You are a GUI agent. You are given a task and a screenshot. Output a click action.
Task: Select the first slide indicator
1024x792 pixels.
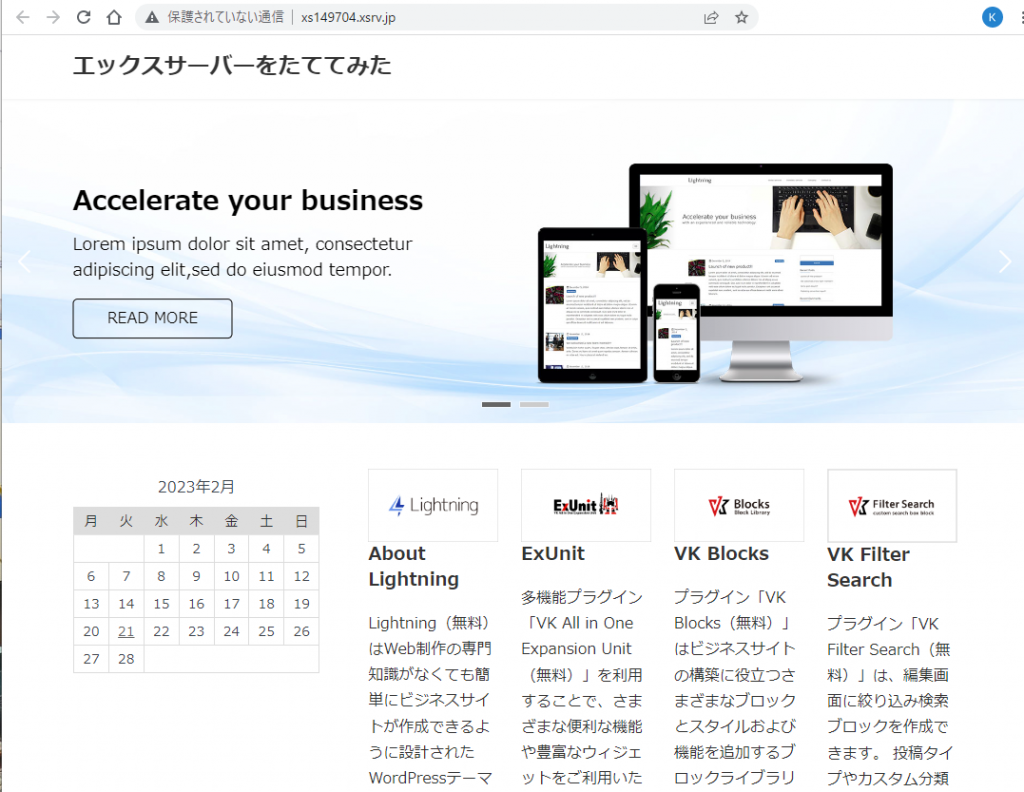click(x=496, y=404)
